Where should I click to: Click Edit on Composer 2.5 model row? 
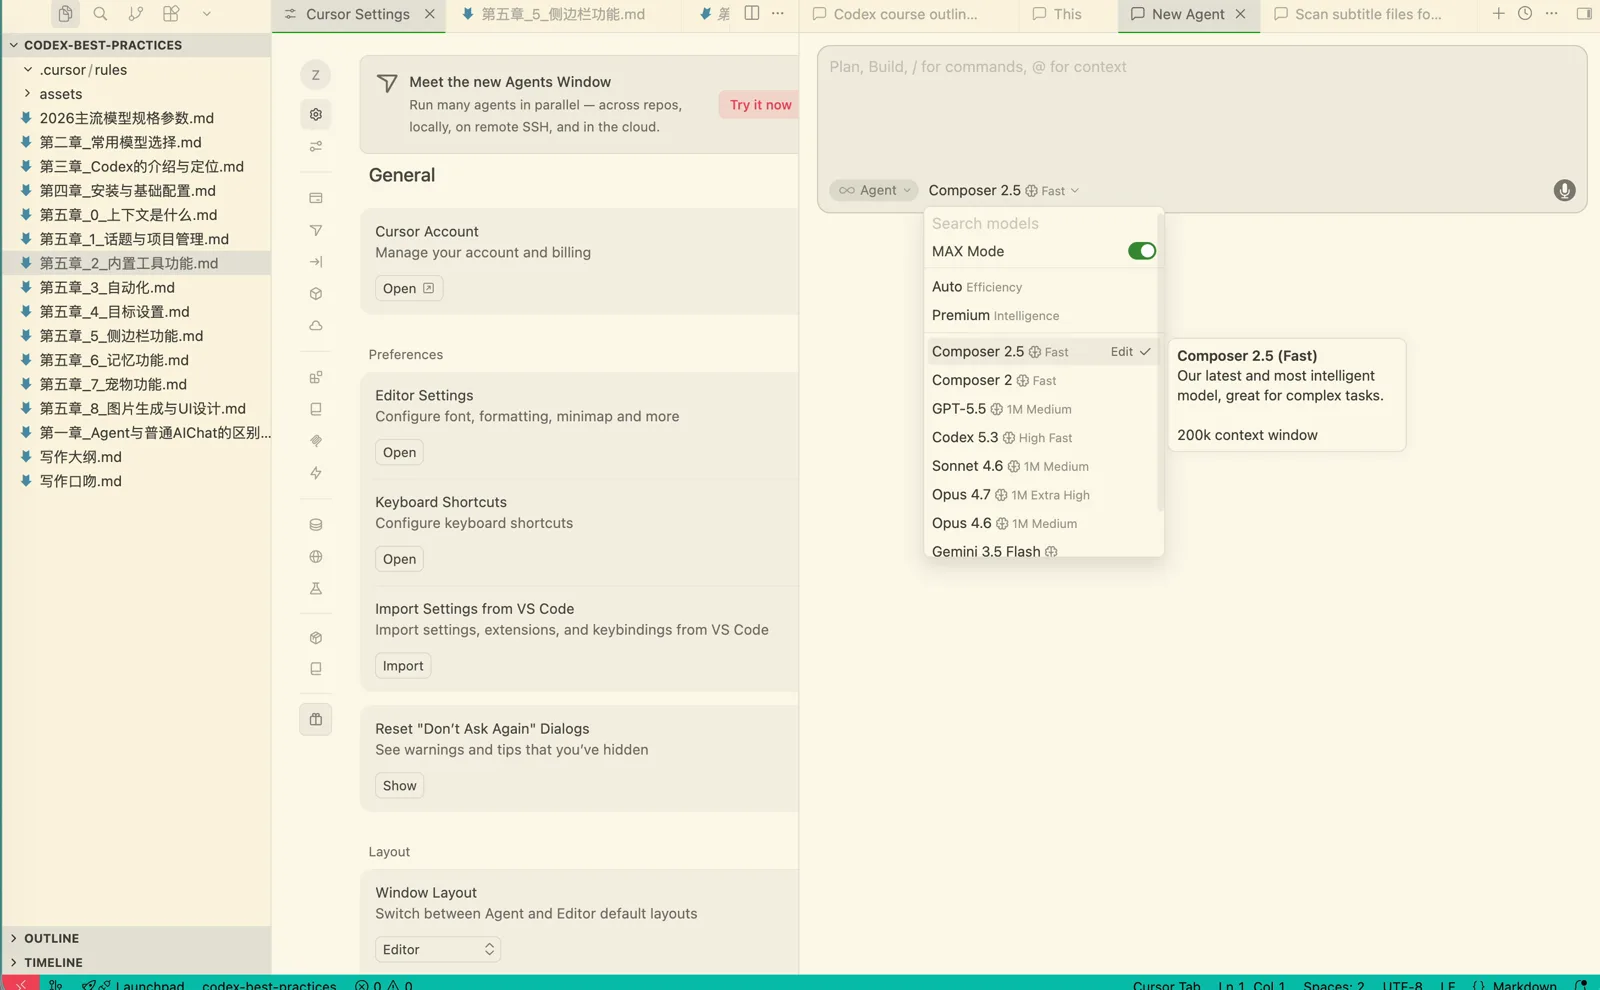point(1122,352)
